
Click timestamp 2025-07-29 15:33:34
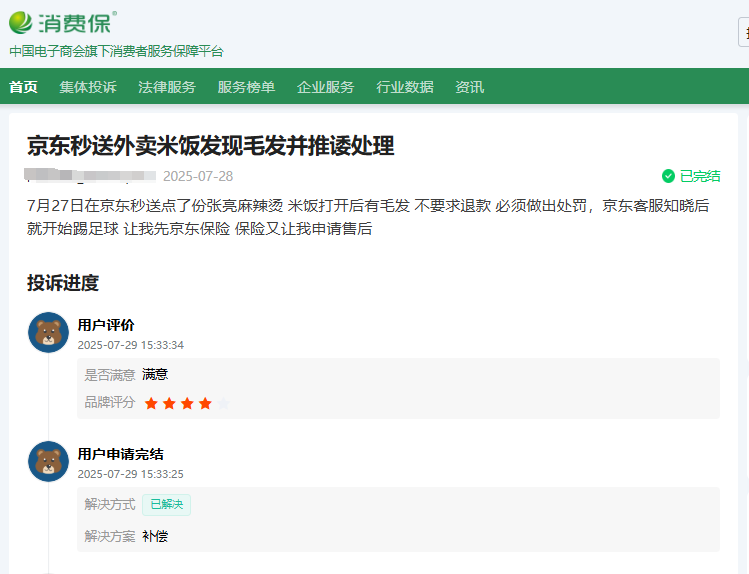tap(131, 345)
